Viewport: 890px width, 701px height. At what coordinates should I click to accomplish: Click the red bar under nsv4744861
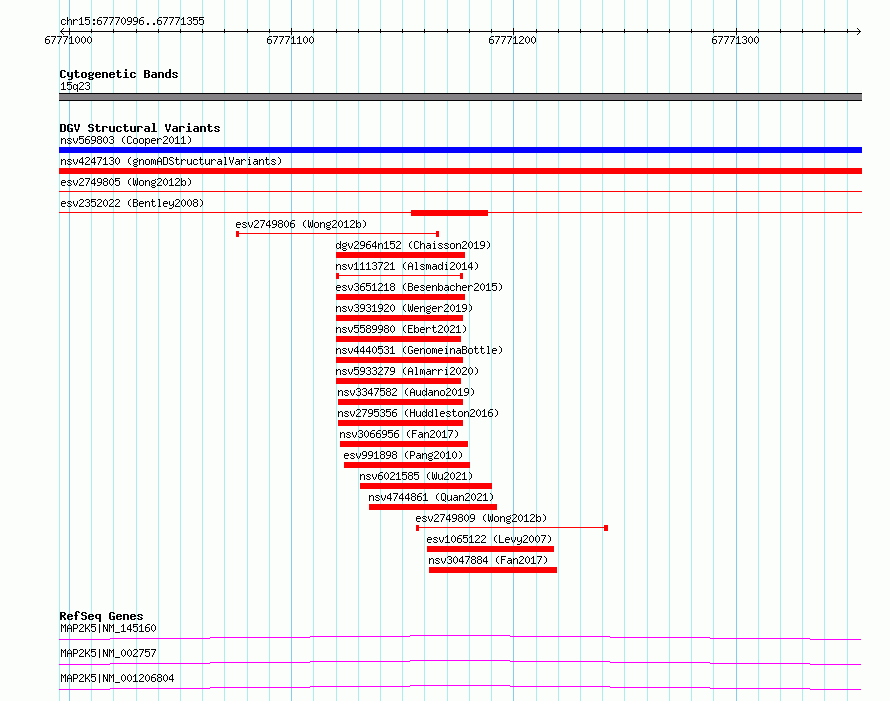(x=433, y=507)
